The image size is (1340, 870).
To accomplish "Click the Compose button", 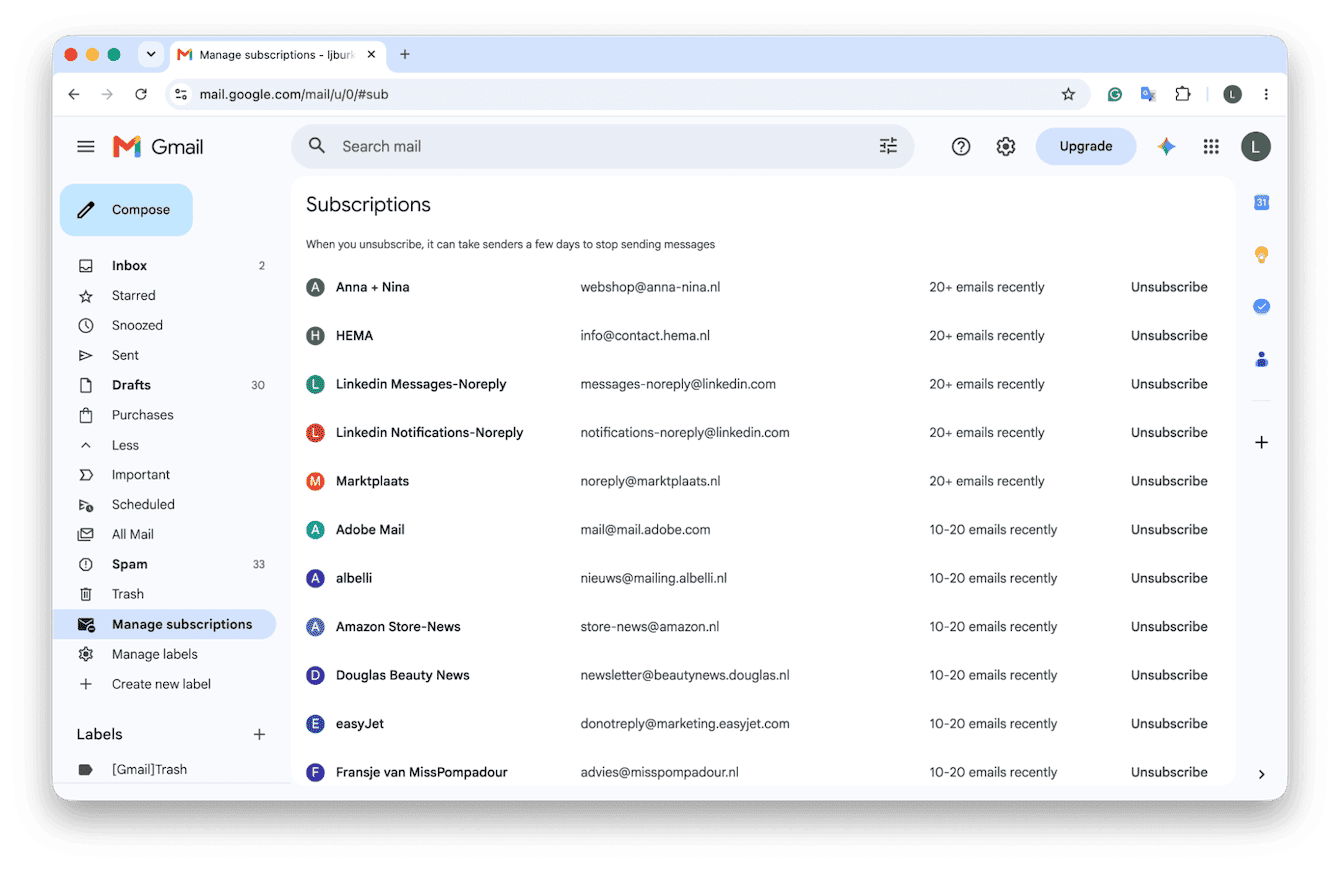I will tap(126, 210).
